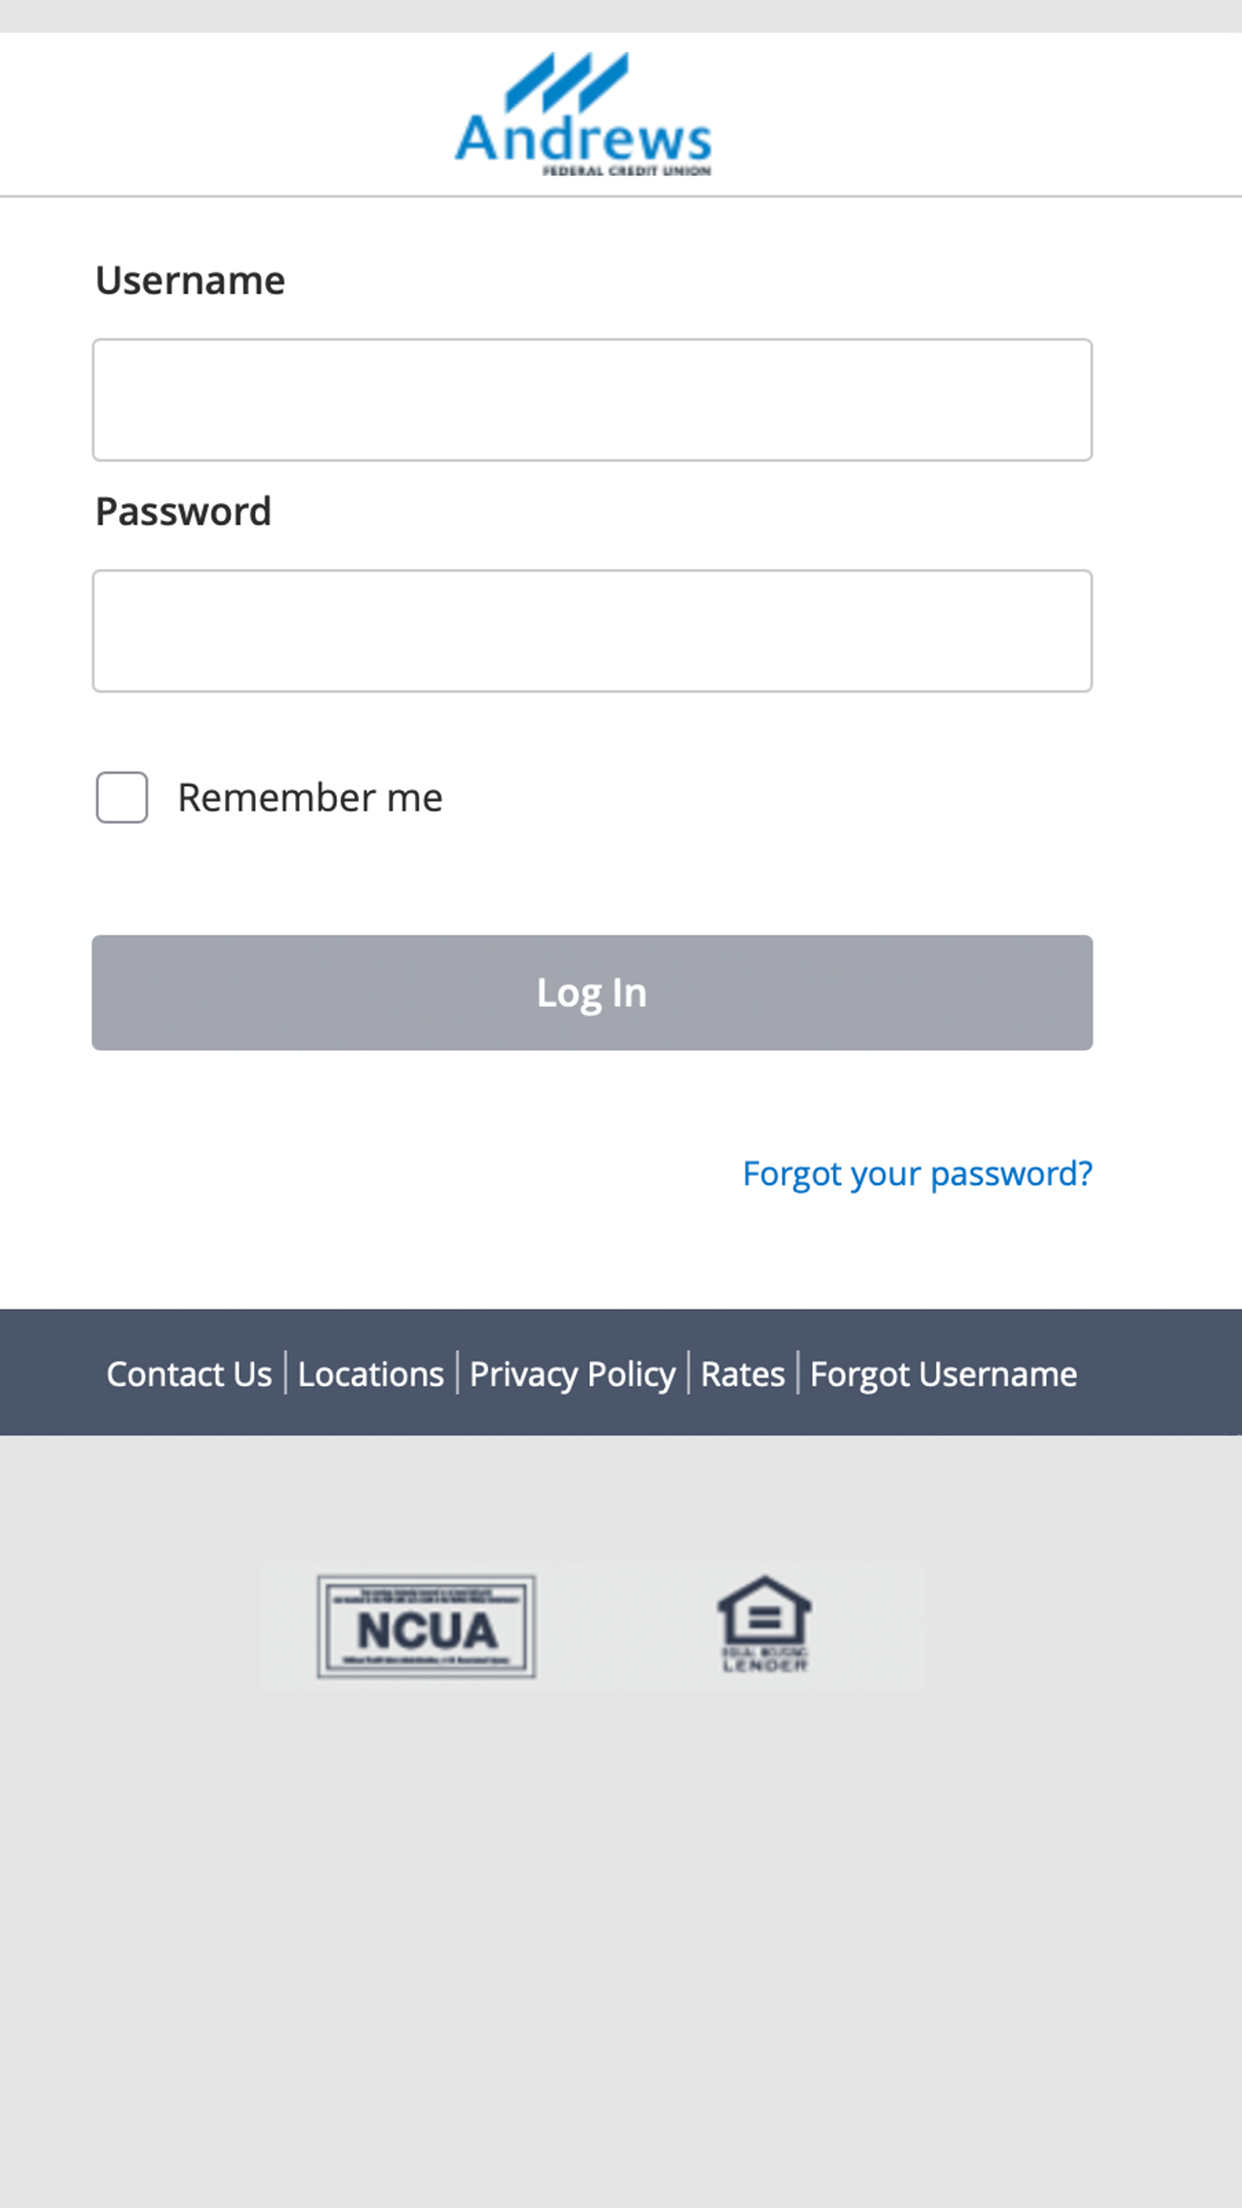This screenshot has height=2208, width=1242.
Task: Click the Equal Housing Lender house icon
Action: click(x=764, y=1624)
